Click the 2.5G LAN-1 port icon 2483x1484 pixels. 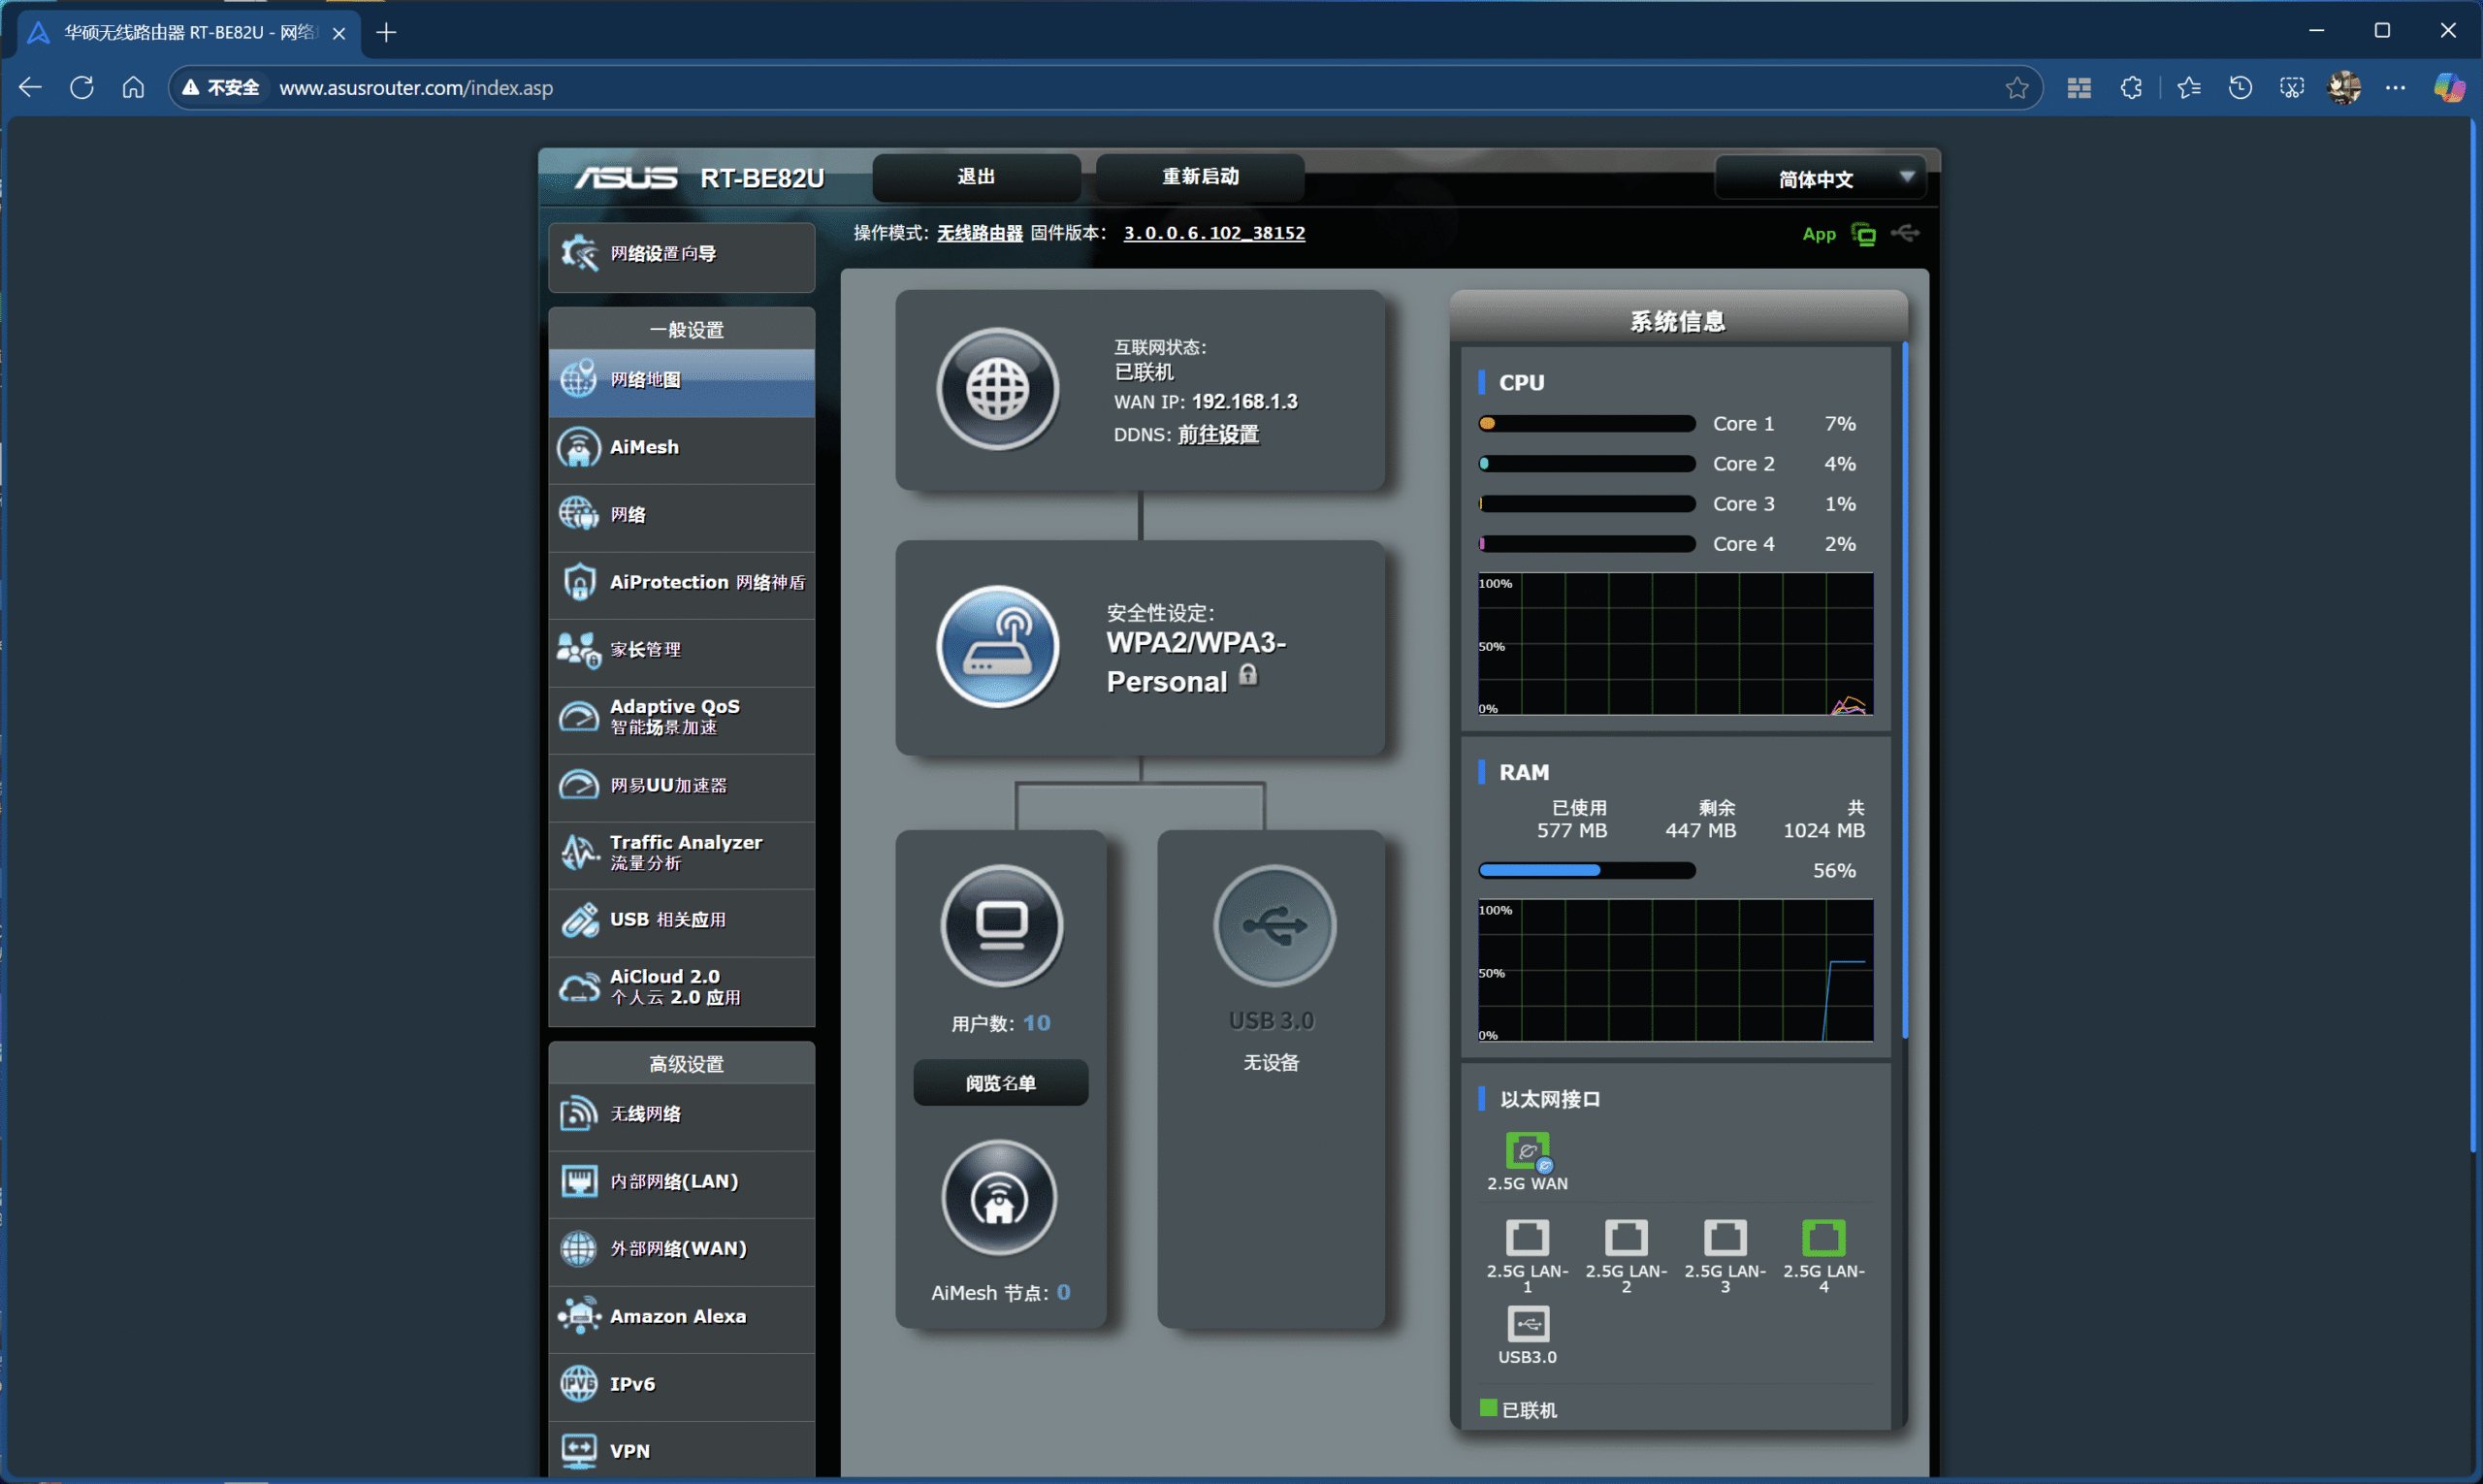click(x=1527, y=1237)
